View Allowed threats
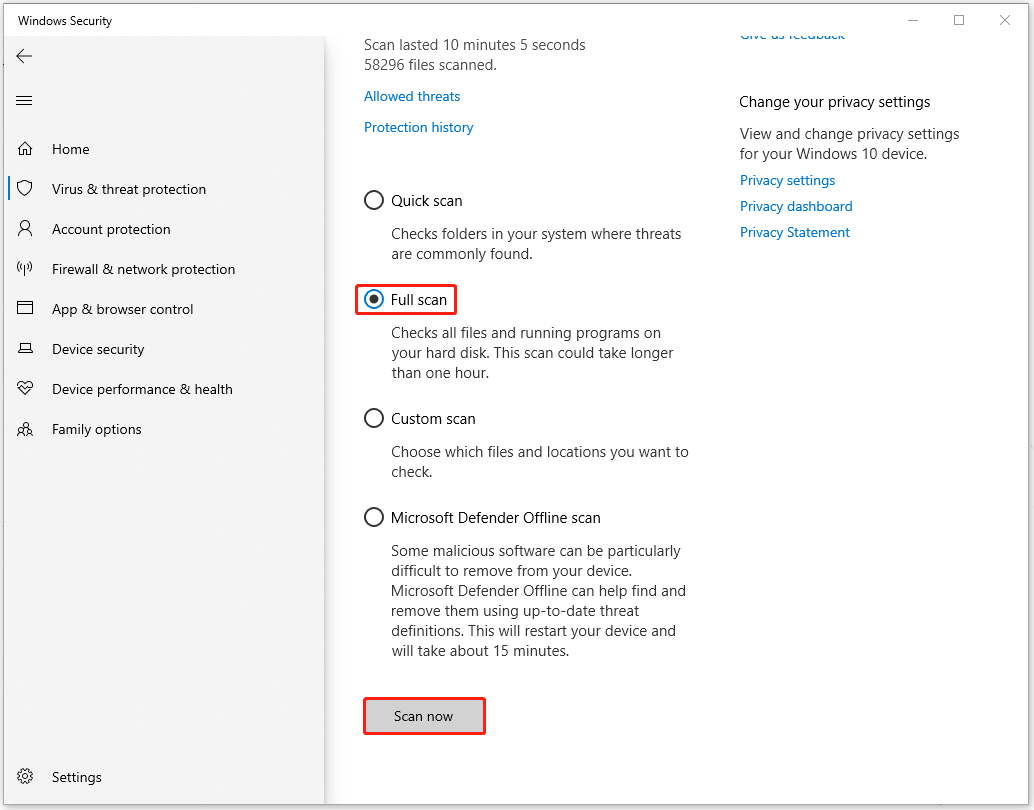 411,95
